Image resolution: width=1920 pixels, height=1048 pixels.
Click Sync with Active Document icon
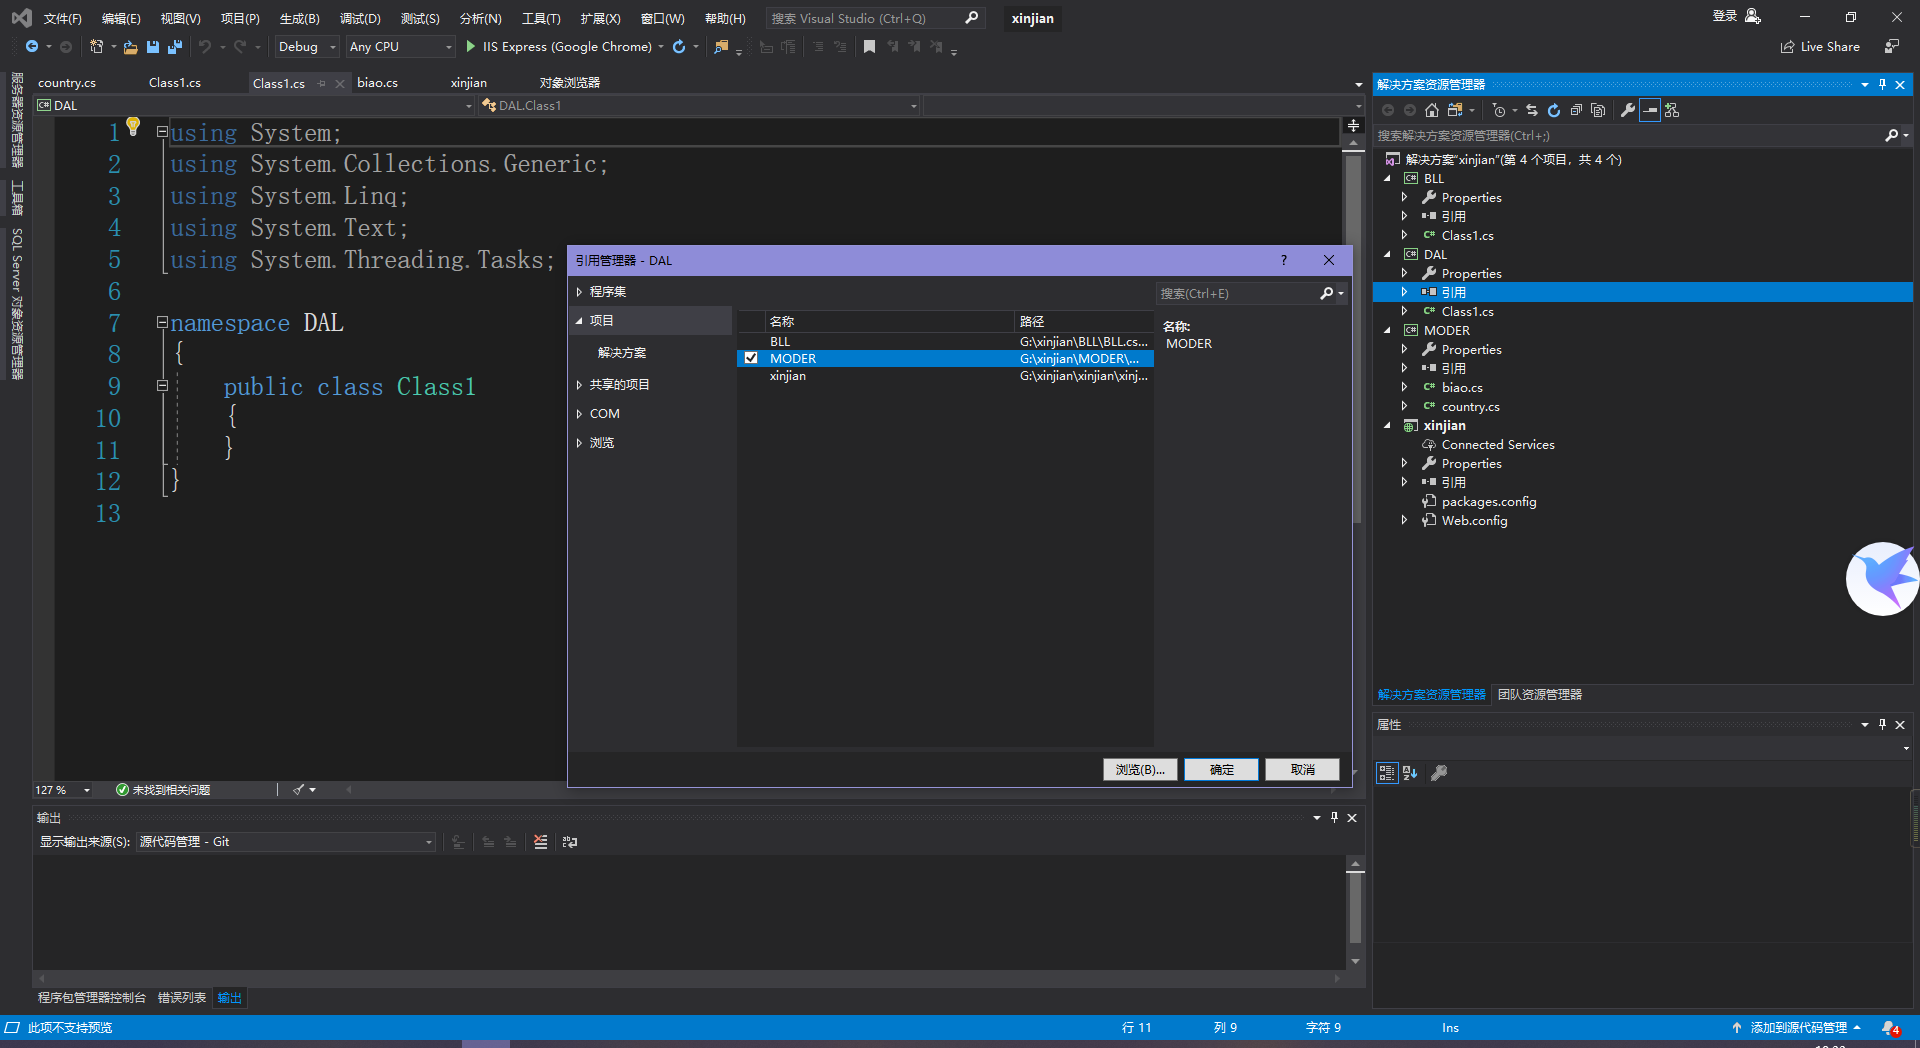coord(1532,110)
